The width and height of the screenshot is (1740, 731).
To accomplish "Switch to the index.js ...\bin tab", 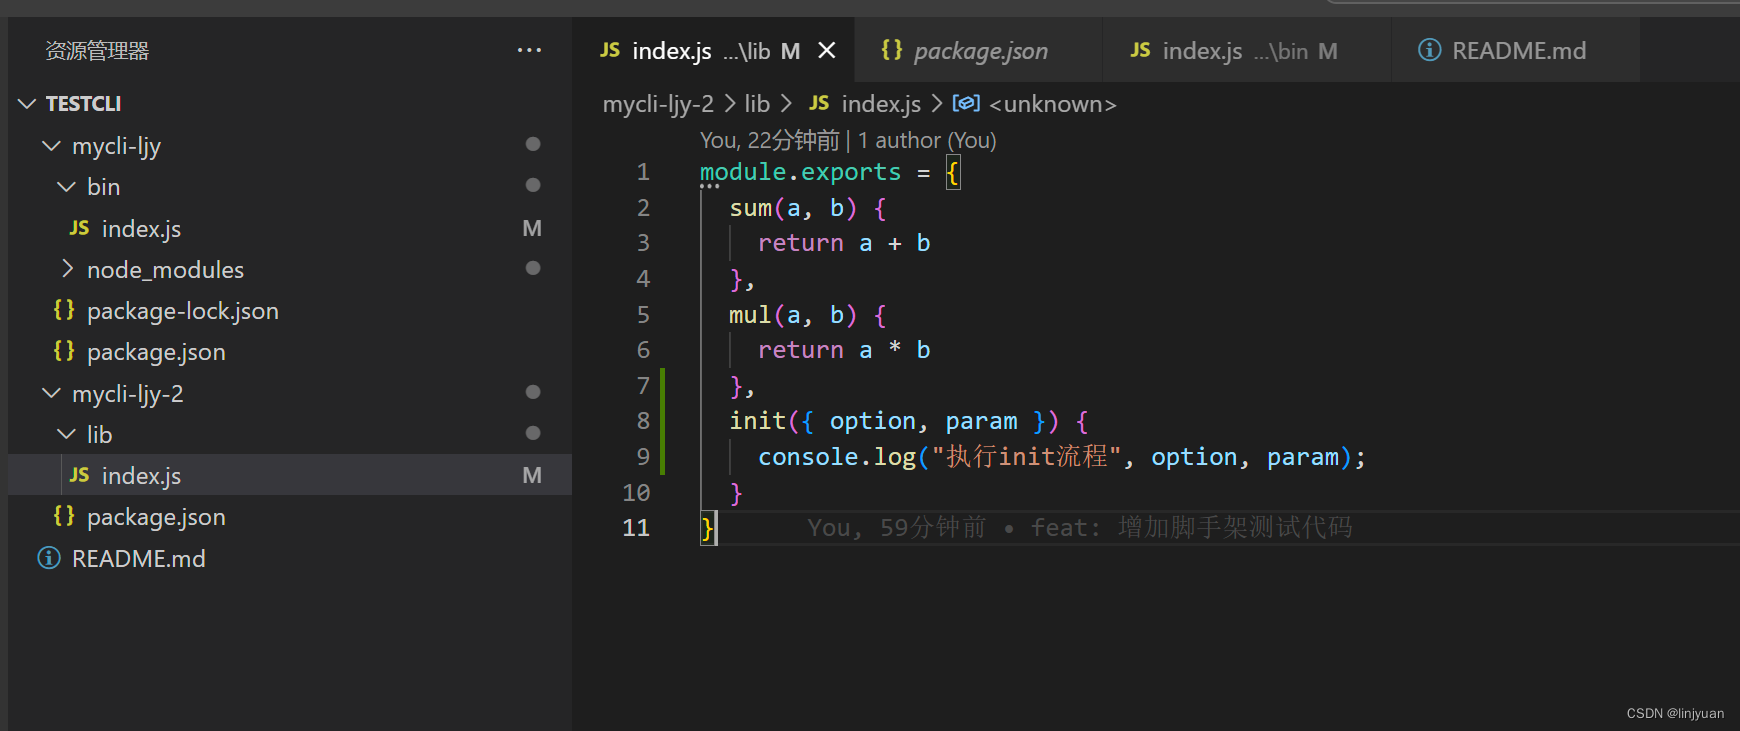I will (x=1246, y=50).
